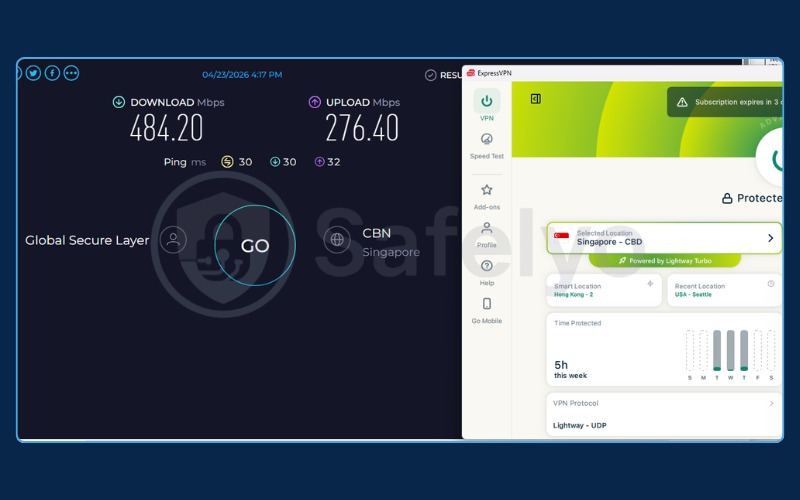Click the ExpressVPN title bar logo

coord(471,73)
